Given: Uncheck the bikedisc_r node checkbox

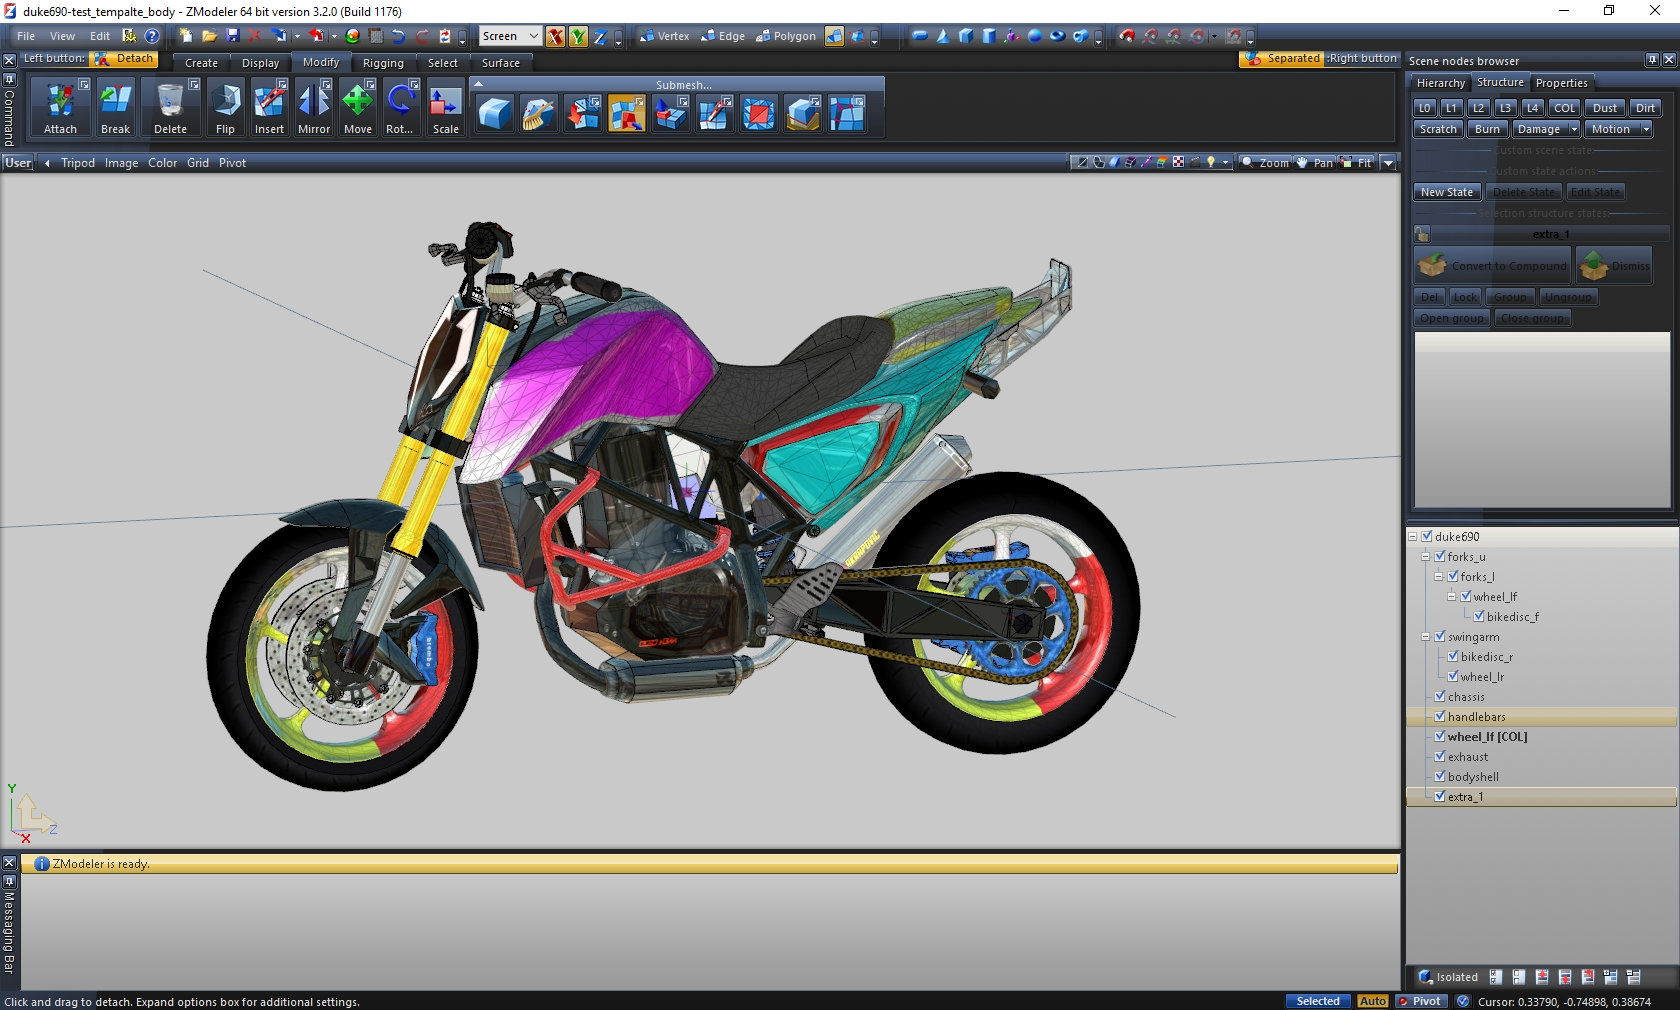Looking at the screenshot, I should (1453, 656).
